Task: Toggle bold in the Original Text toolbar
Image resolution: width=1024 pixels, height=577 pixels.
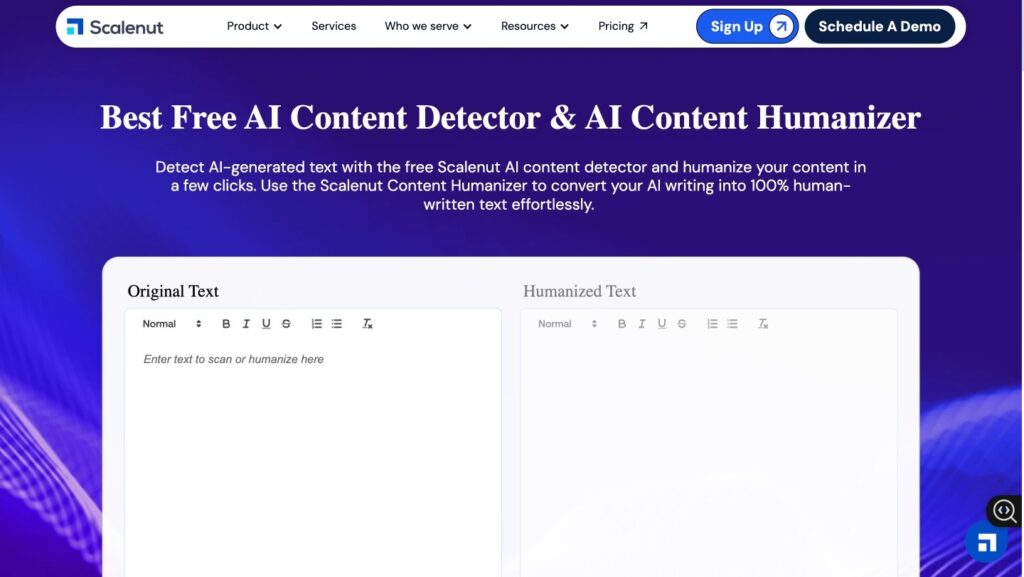Action: [x=226, y=324]
